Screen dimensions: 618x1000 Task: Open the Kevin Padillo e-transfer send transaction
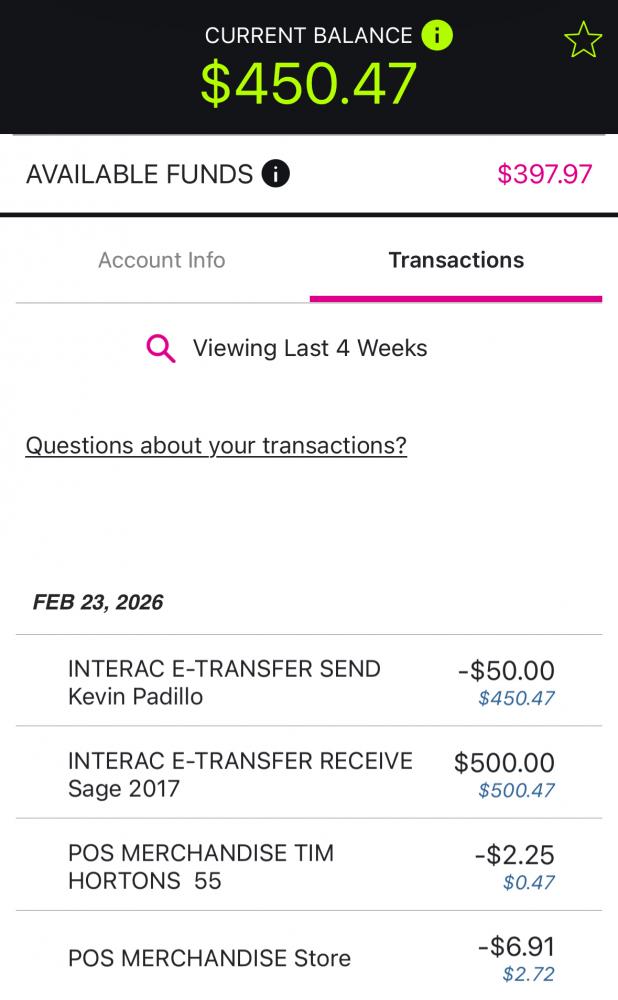pos(224,682)
